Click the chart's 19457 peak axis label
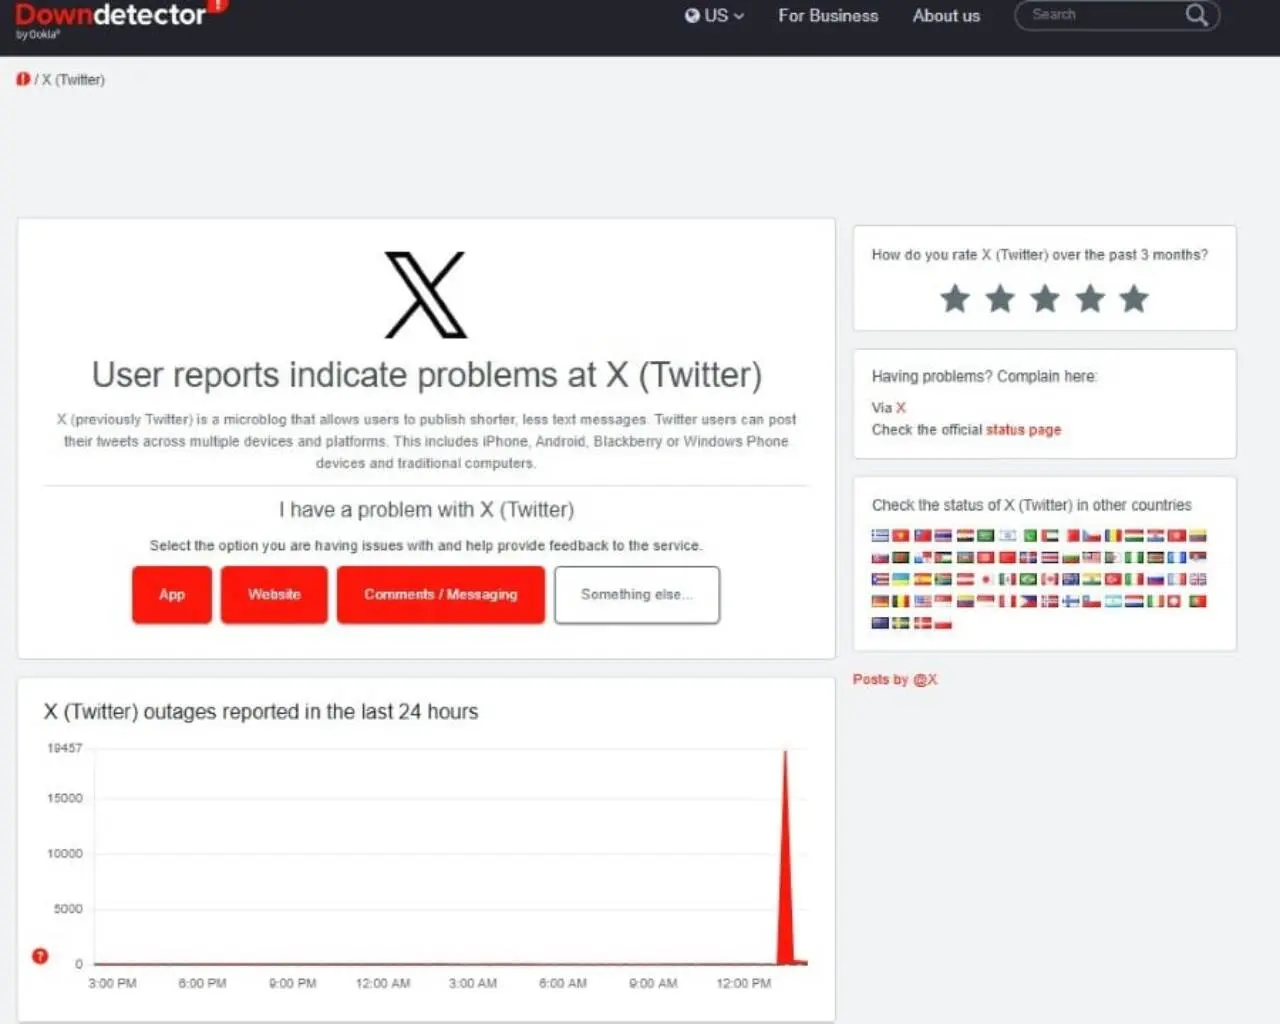The height and width of the screenshot is (1024, 1280). (65, 748)
